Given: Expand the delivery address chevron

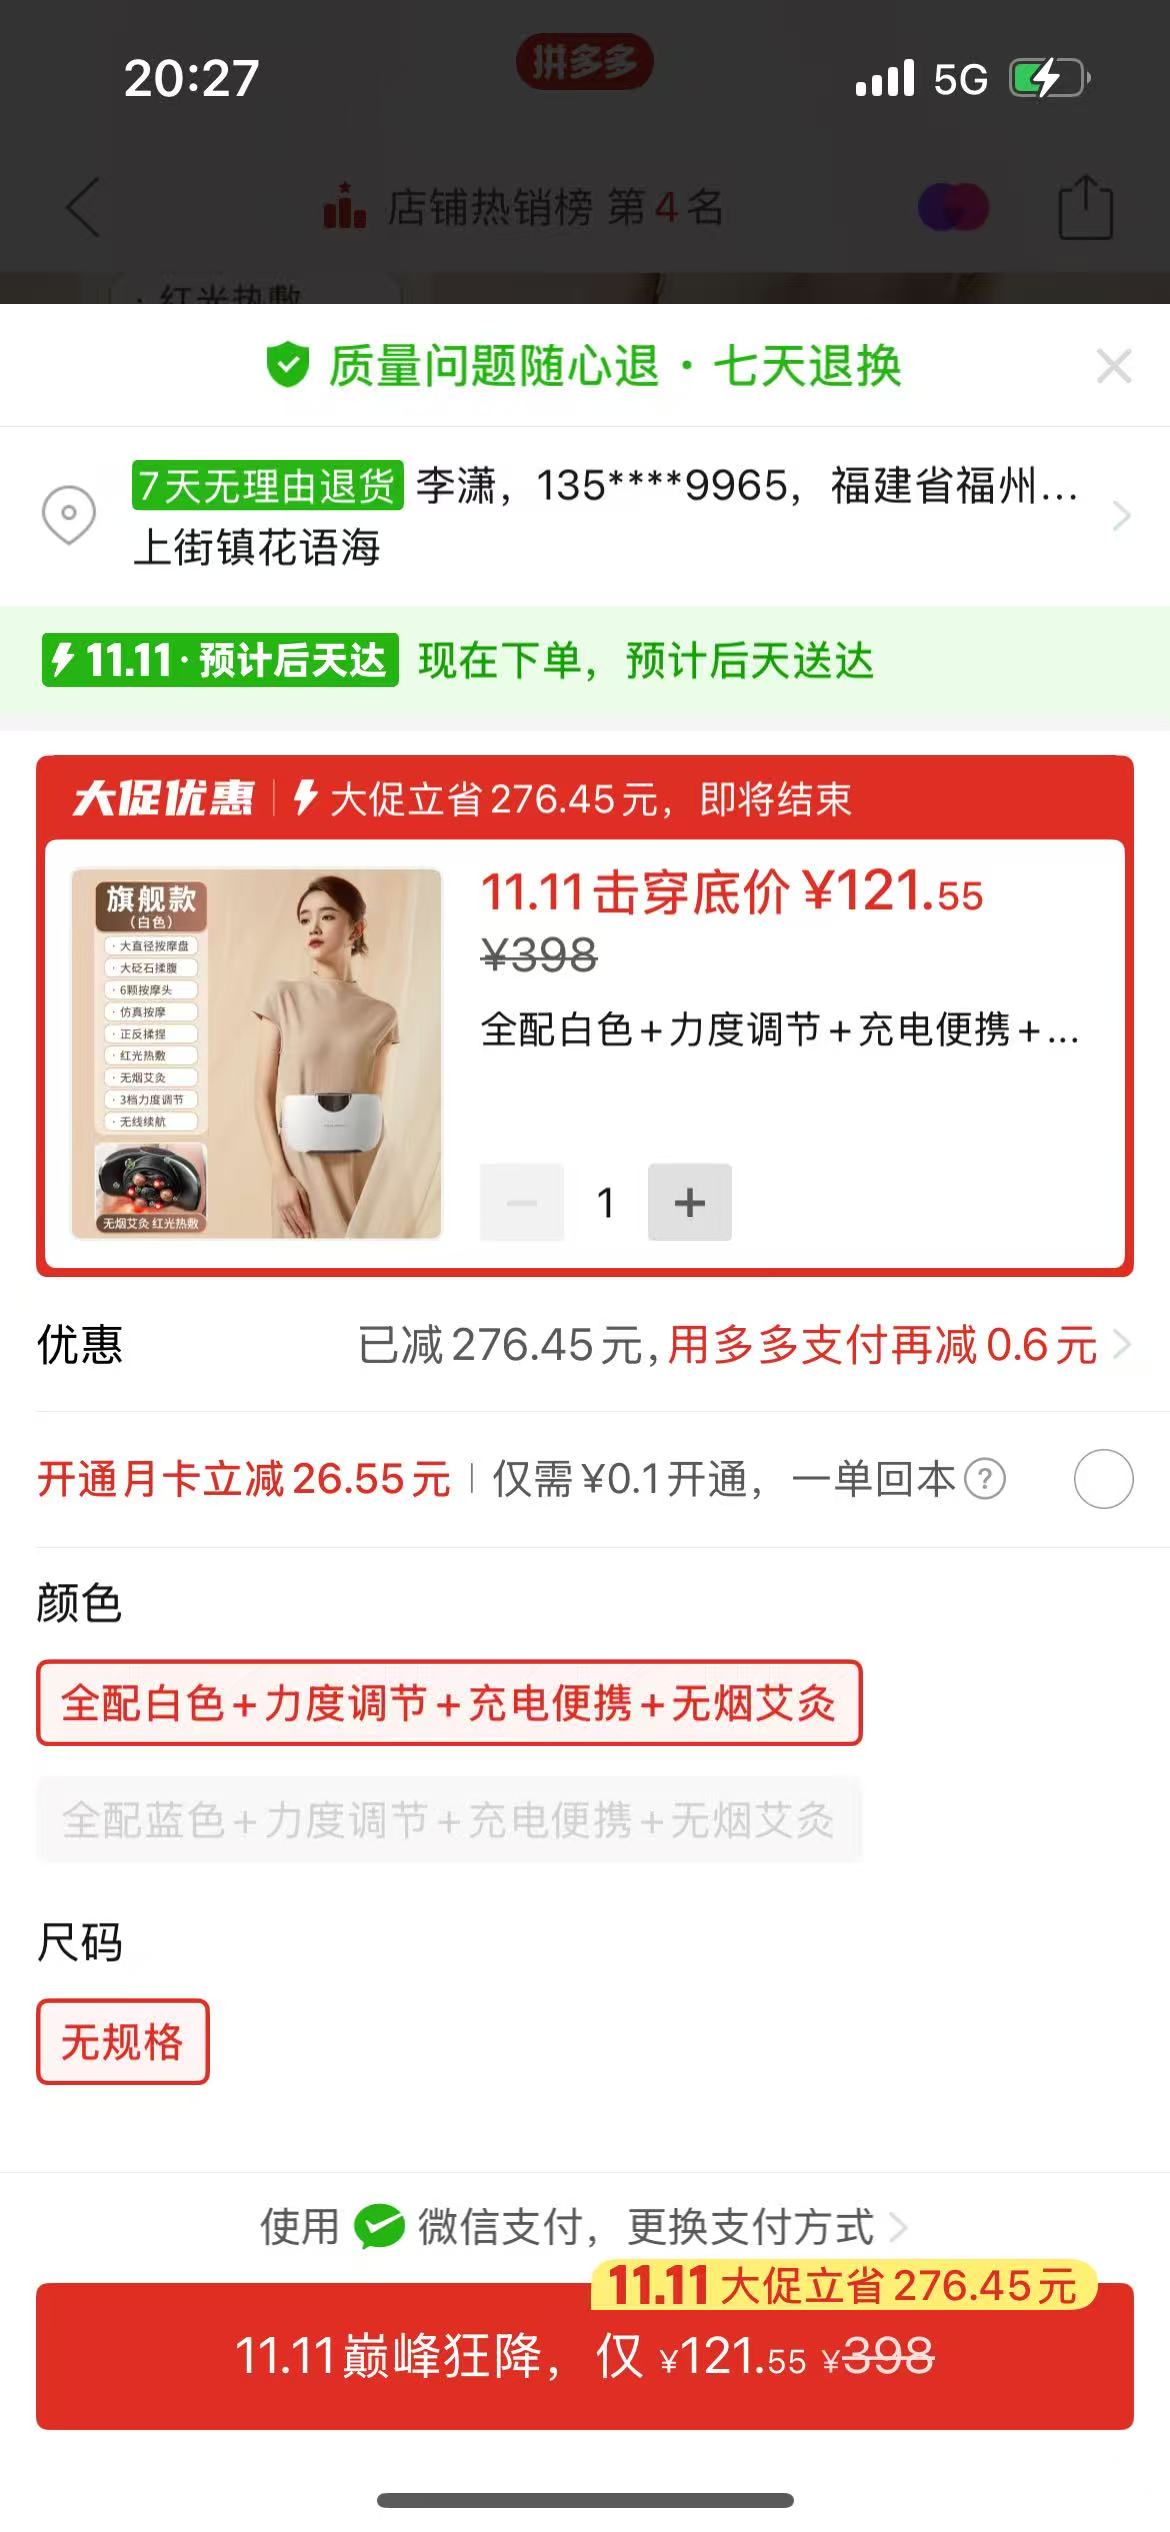Looking at the screenshot, I should (x=1121, y=516).
